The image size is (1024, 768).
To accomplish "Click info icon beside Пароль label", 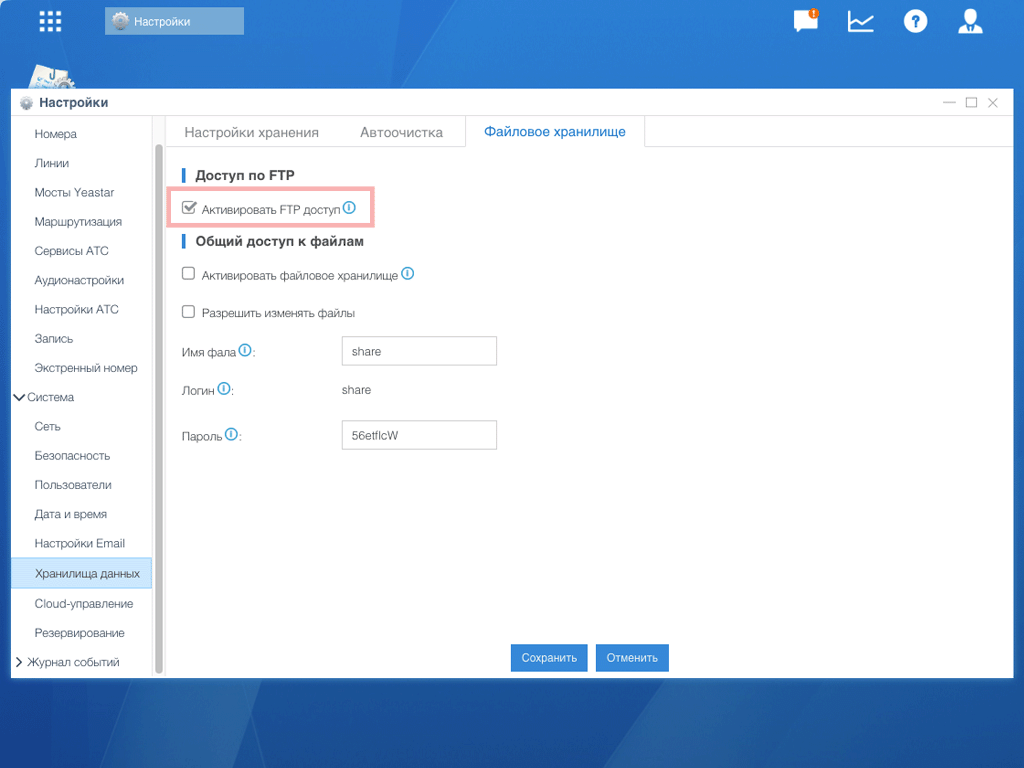I will point(231,435).
